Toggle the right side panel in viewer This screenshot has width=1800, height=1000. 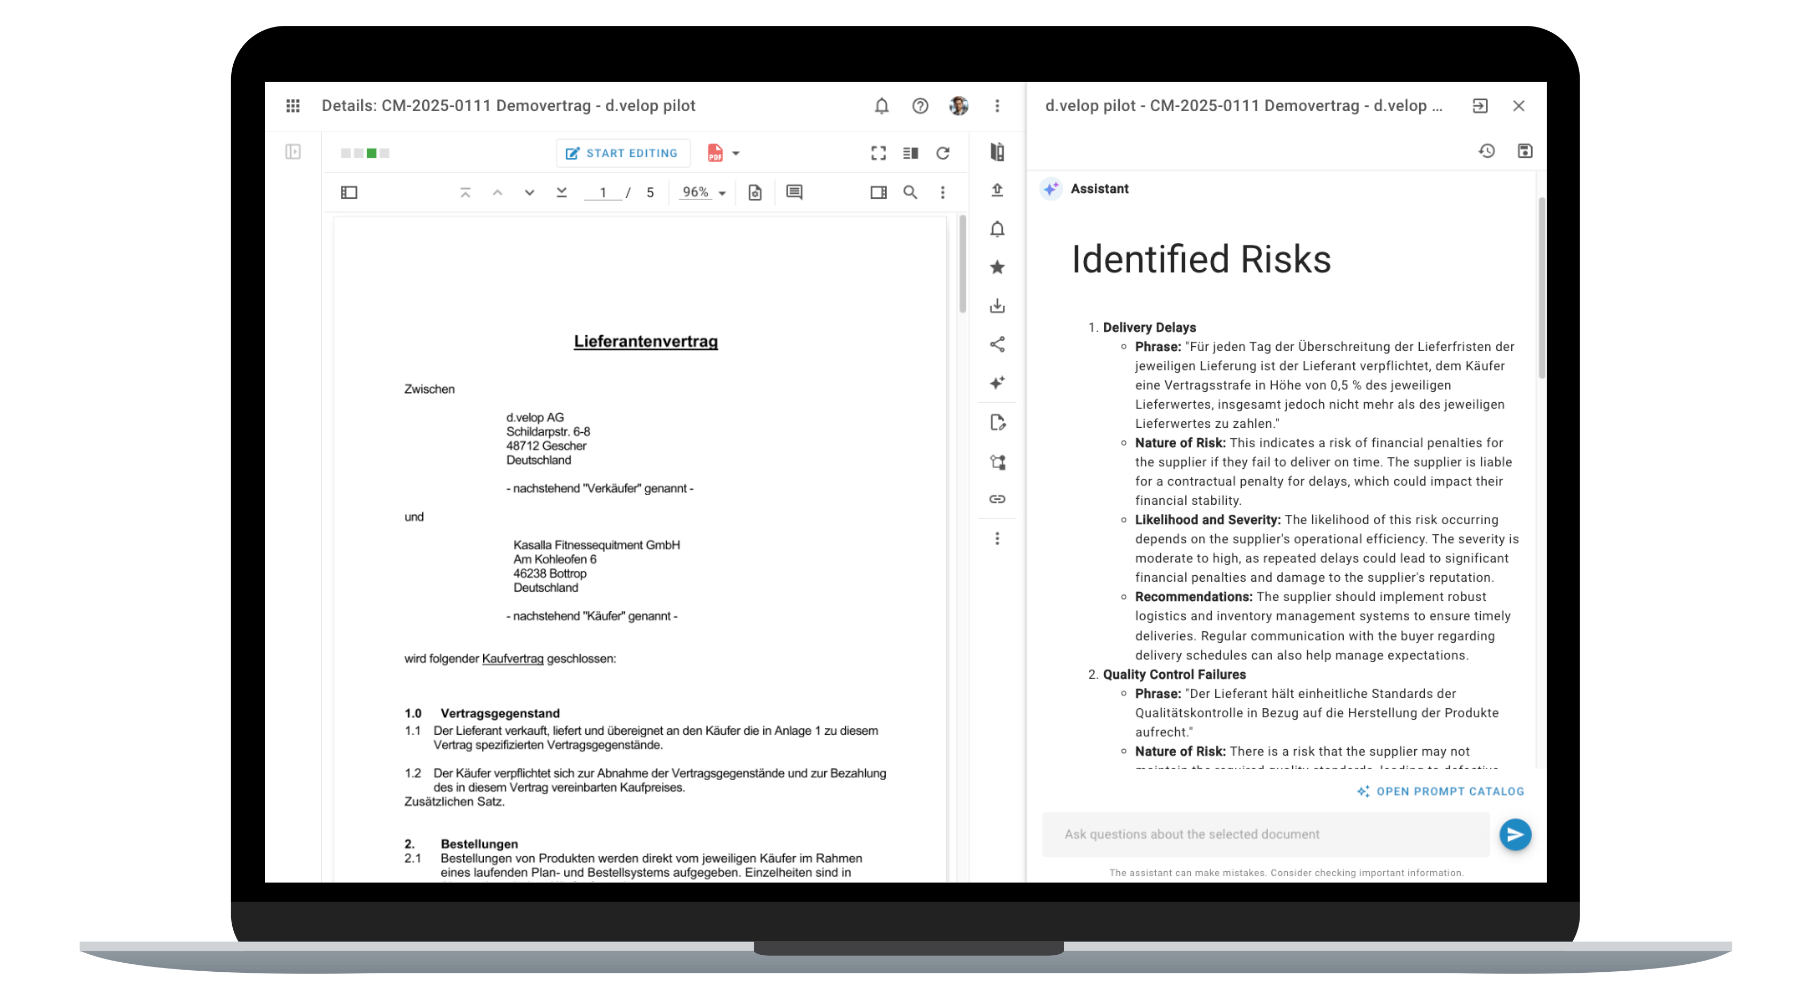point(878,192)
